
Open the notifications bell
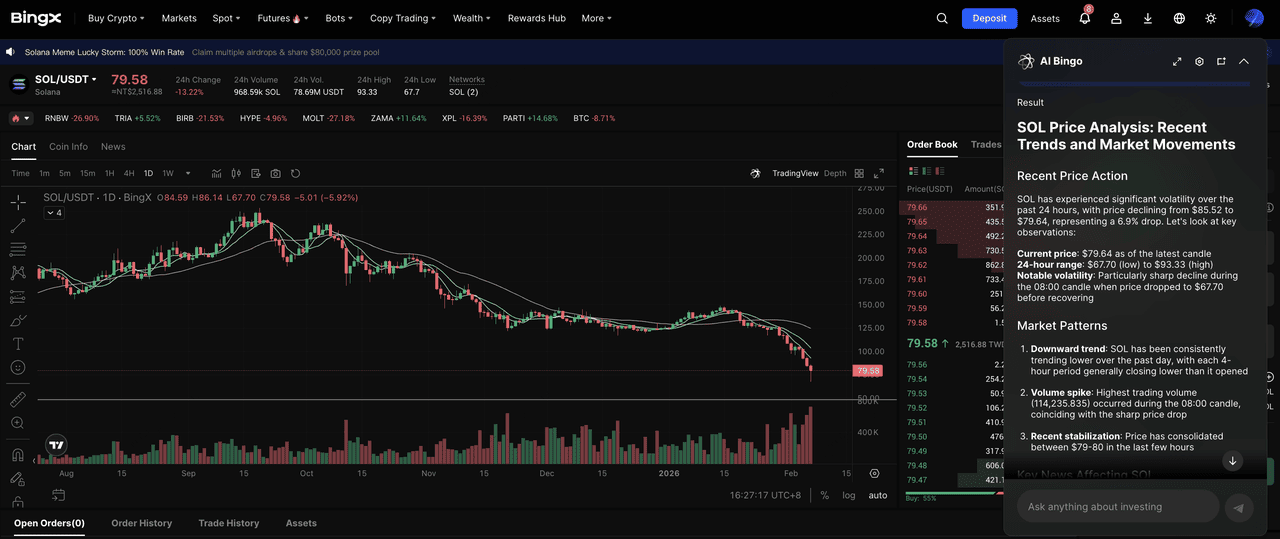(x=1085, y=18)
